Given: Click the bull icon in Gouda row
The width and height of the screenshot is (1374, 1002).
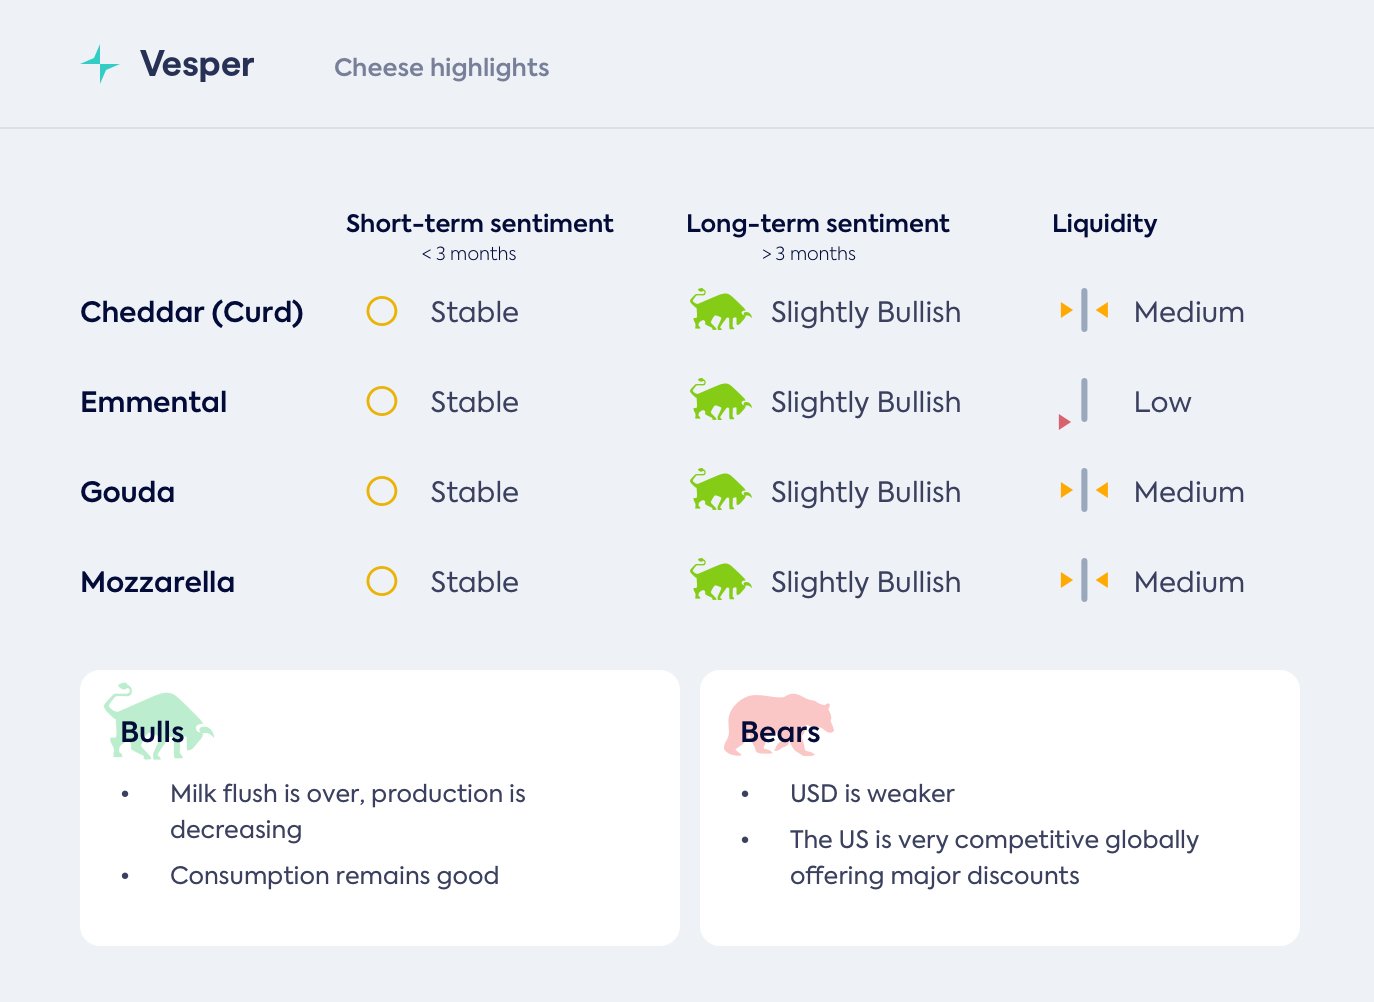Looking at the screenshot, I should [719, 491].
